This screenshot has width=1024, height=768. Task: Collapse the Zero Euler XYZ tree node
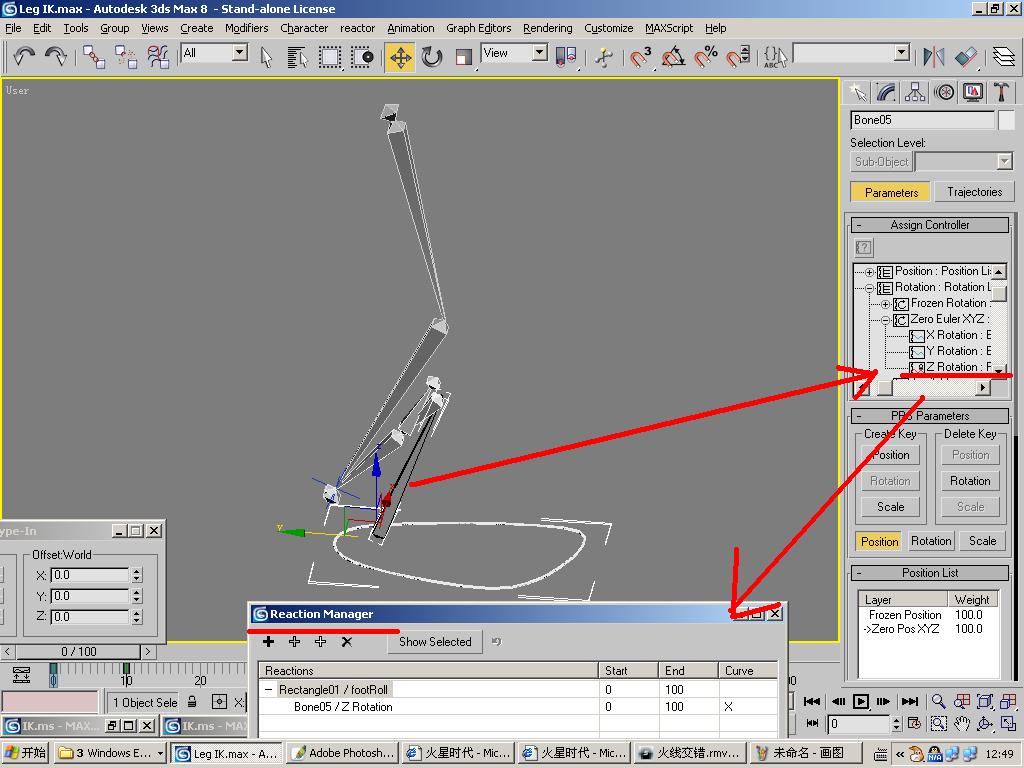click(886, 320)
